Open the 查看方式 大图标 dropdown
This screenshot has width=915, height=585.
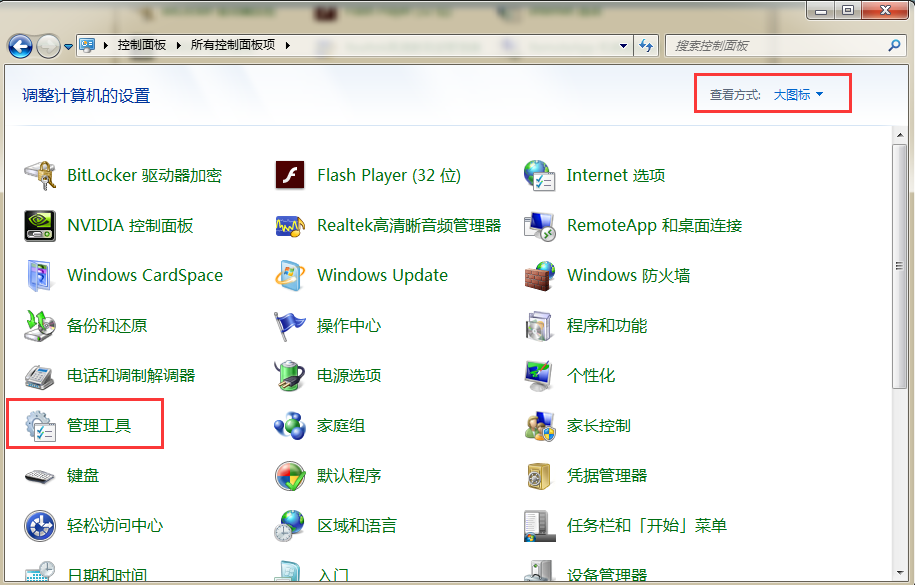coord(798,95)
